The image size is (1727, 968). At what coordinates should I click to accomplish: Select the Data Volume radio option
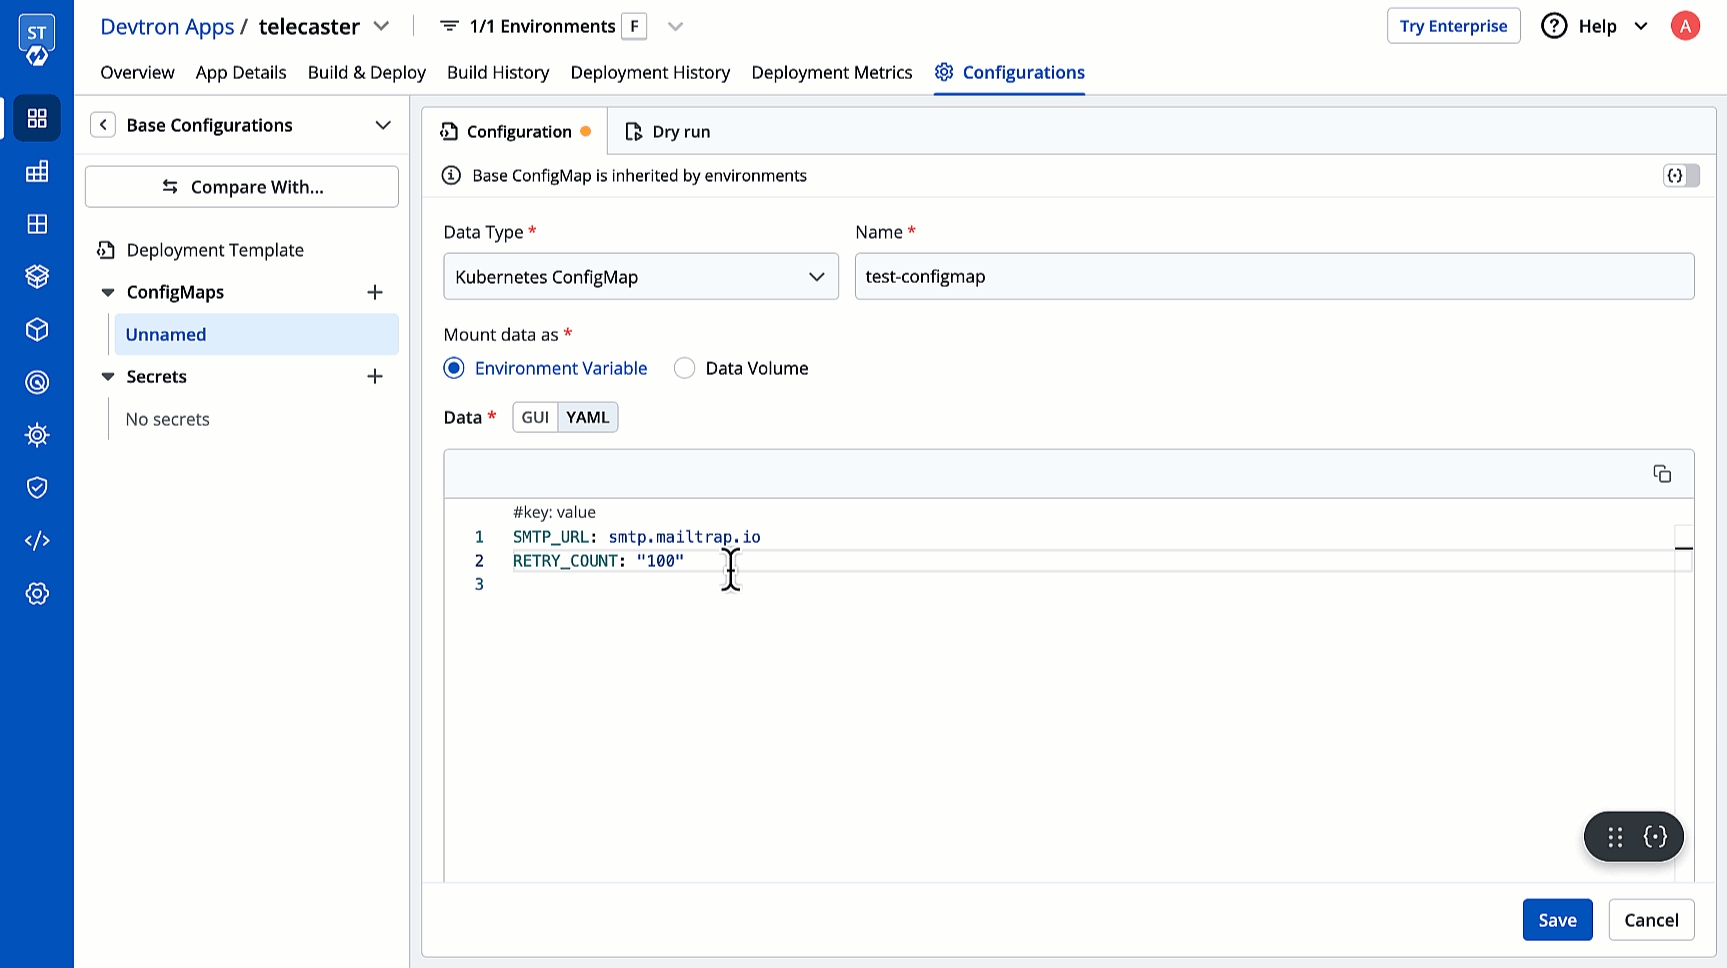(x=685, y=368)
